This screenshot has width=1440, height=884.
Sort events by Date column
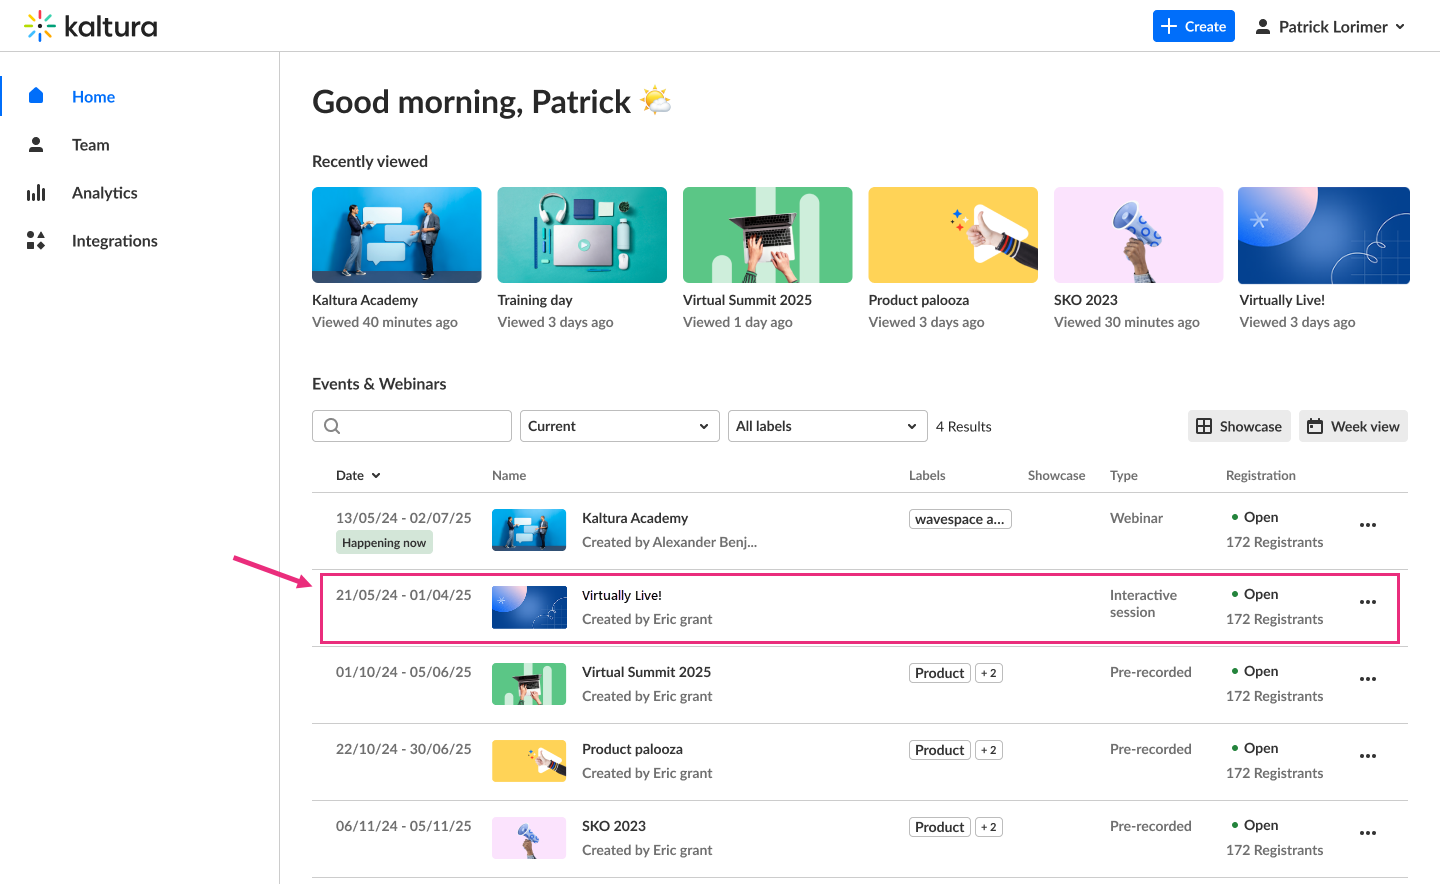[358, 475]
